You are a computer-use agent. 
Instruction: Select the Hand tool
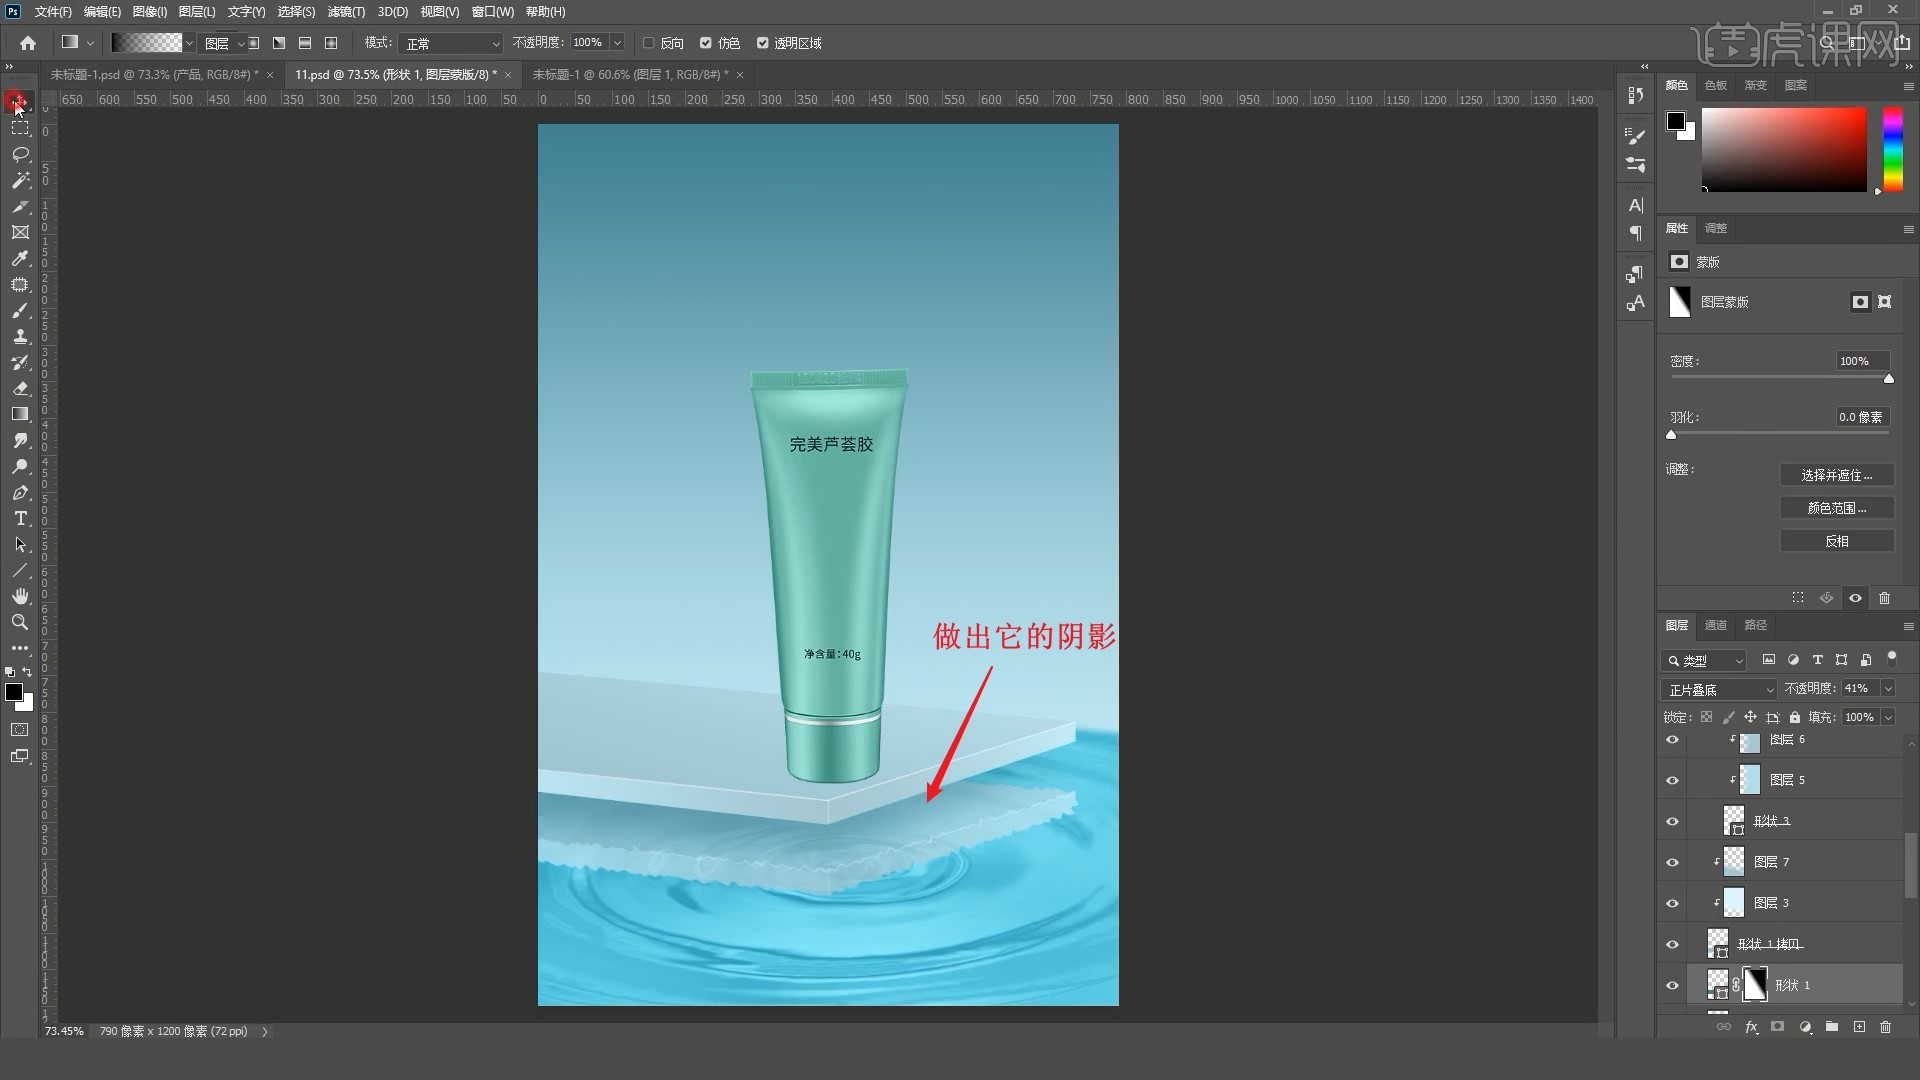20,596
